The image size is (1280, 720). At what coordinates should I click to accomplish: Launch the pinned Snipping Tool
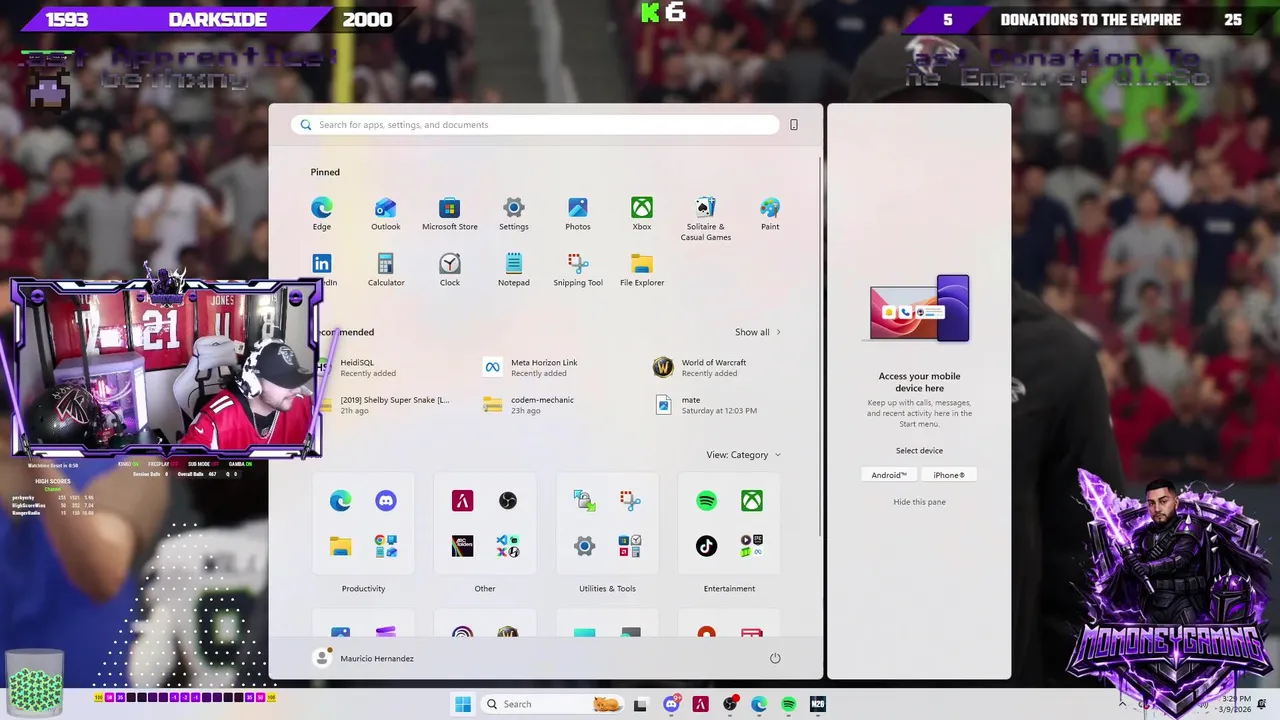coord(577,269)
